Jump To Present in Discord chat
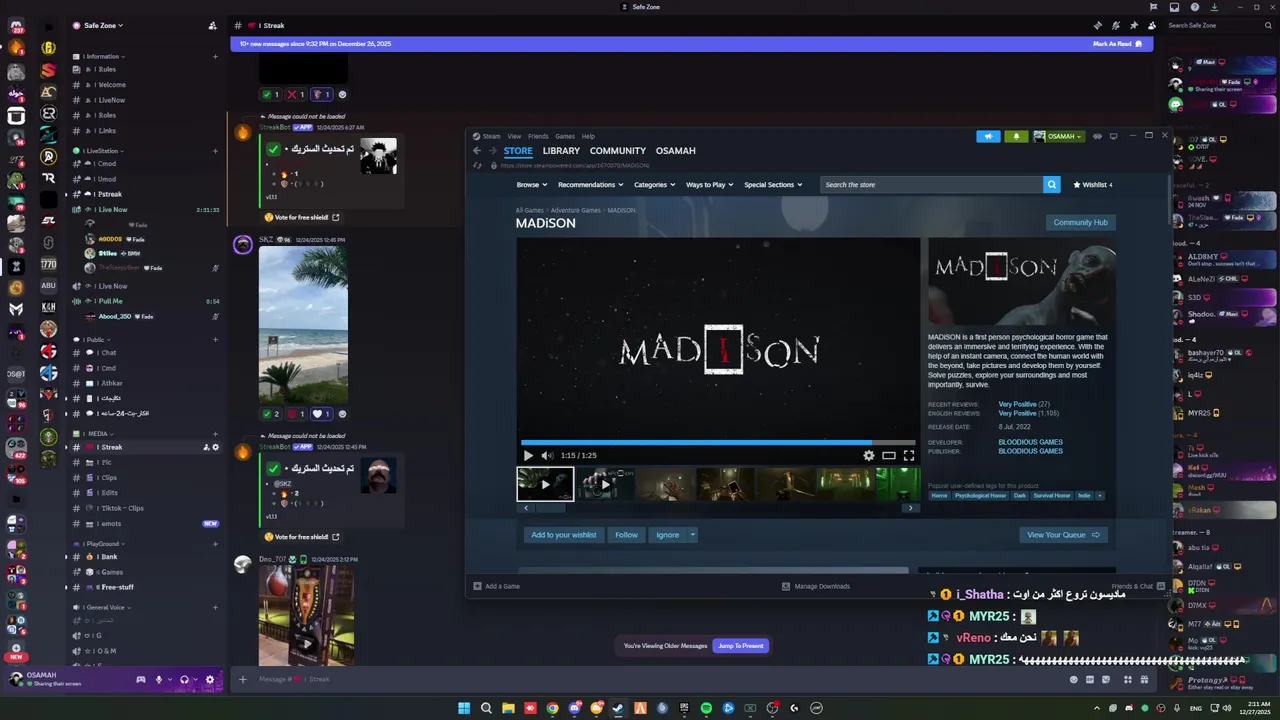Screen dimensions: 1280x720 pyautogui.click(x=741, y=646)
